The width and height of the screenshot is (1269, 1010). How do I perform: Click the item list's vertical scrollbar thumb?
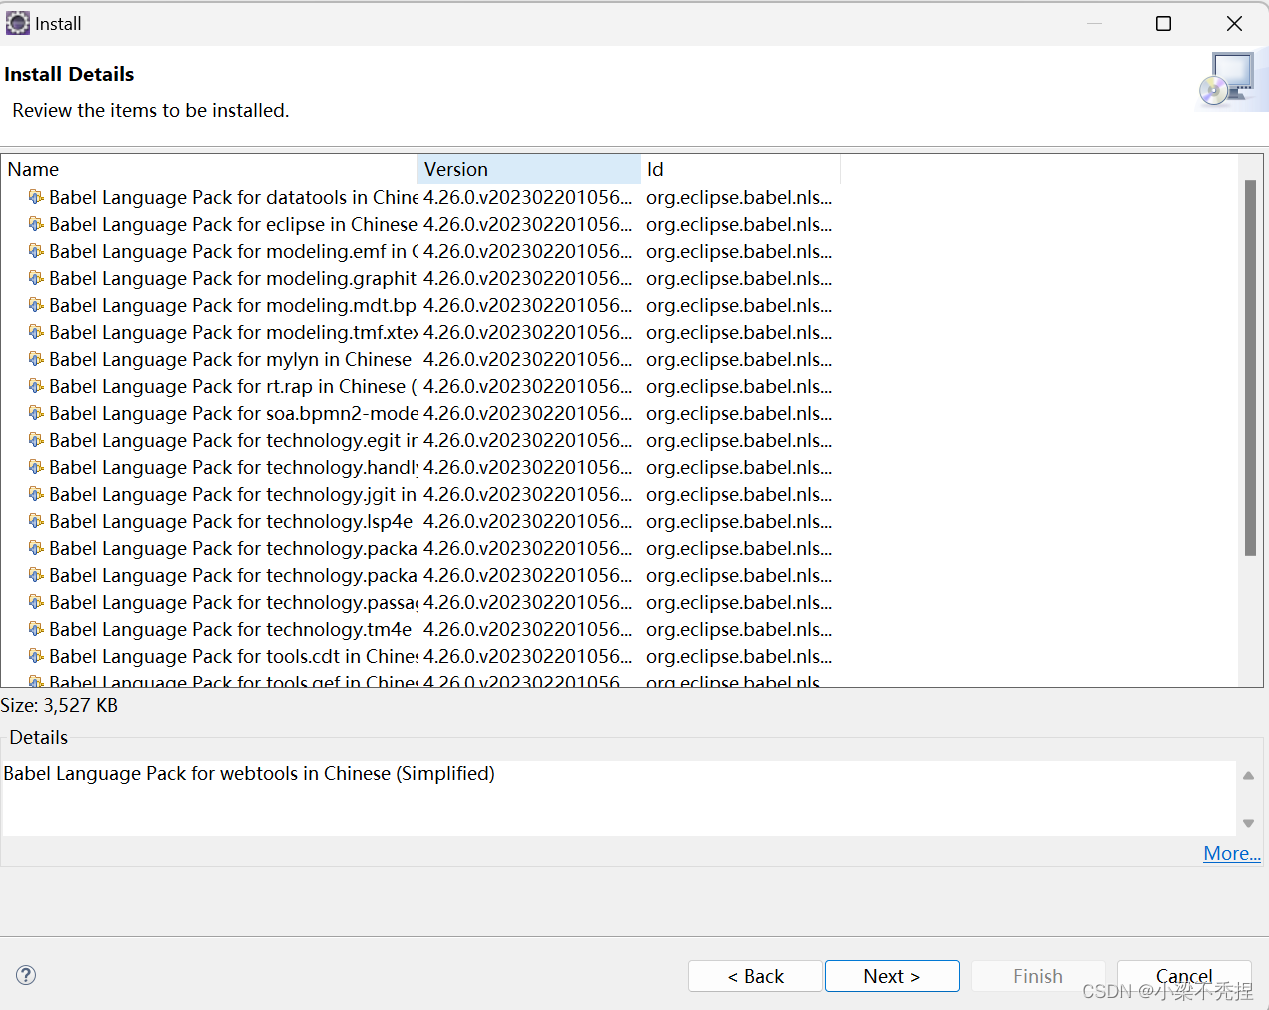point(1250,367)
